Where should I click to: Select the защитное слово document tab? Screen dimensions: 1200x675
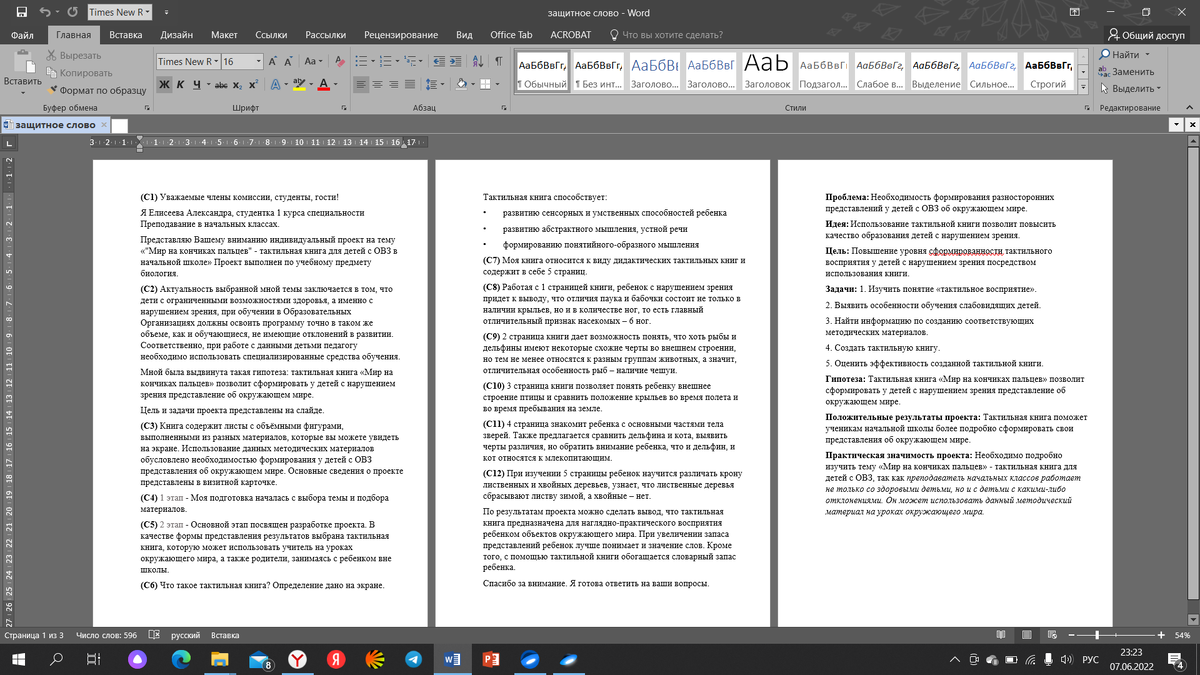click(56, 125)
